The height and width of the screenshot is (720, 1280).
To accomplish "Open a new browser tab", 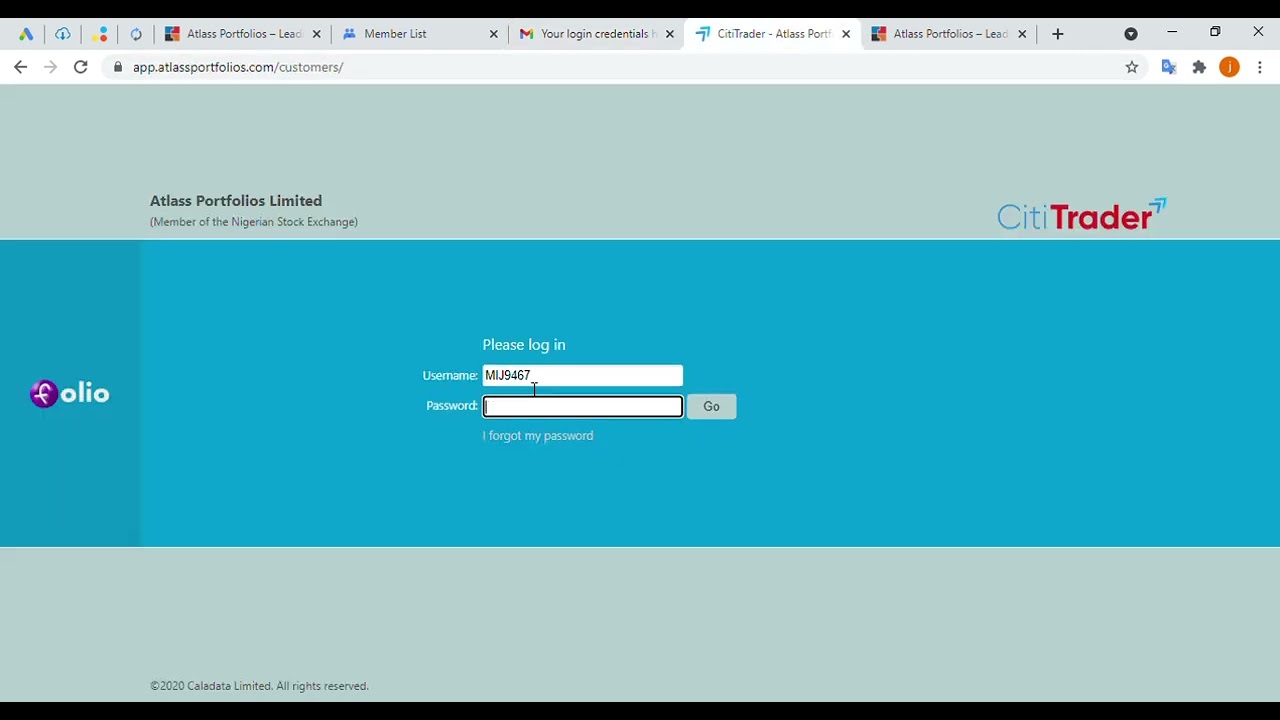I will [1057, 34].
